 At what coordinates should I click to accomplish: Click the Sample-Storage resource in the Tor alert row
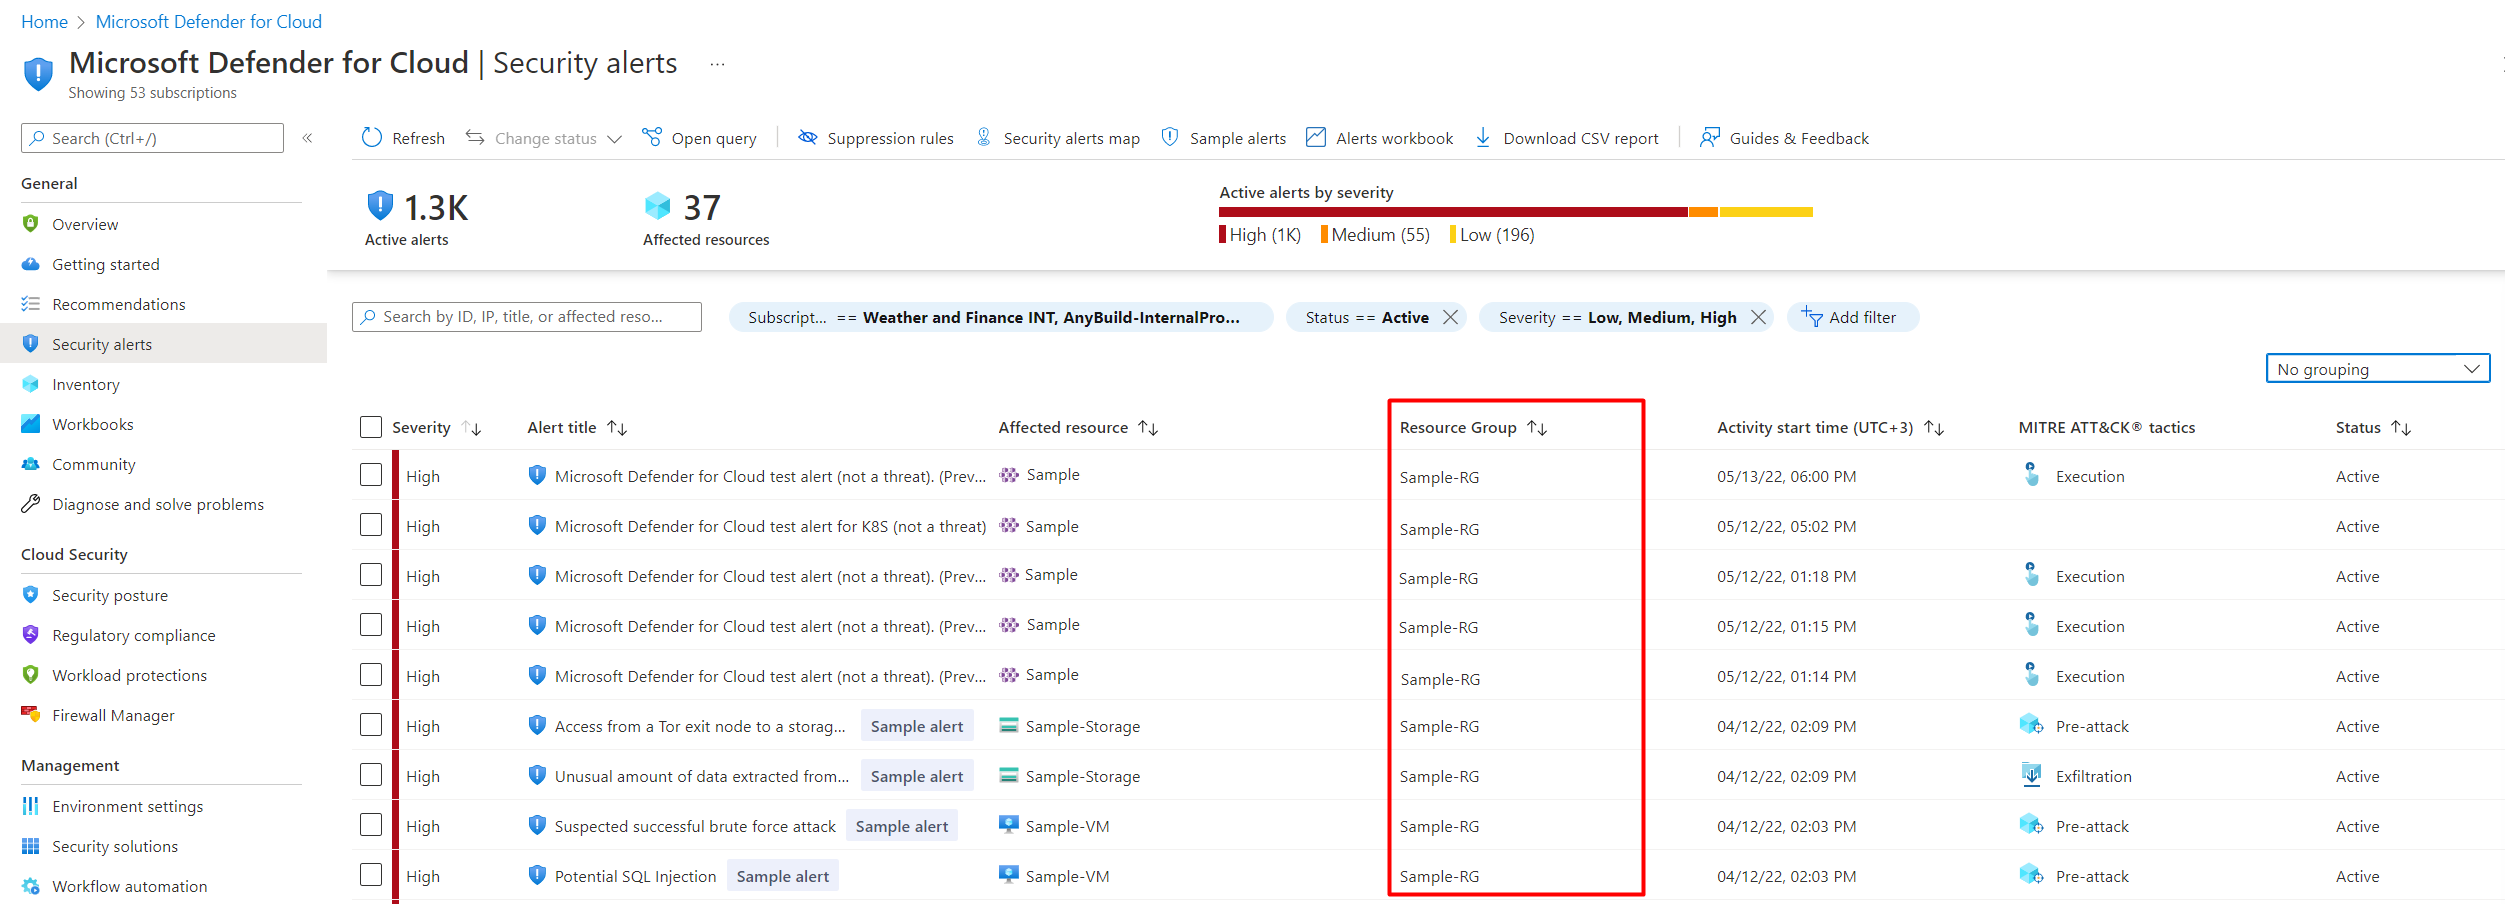point(1083,726)
